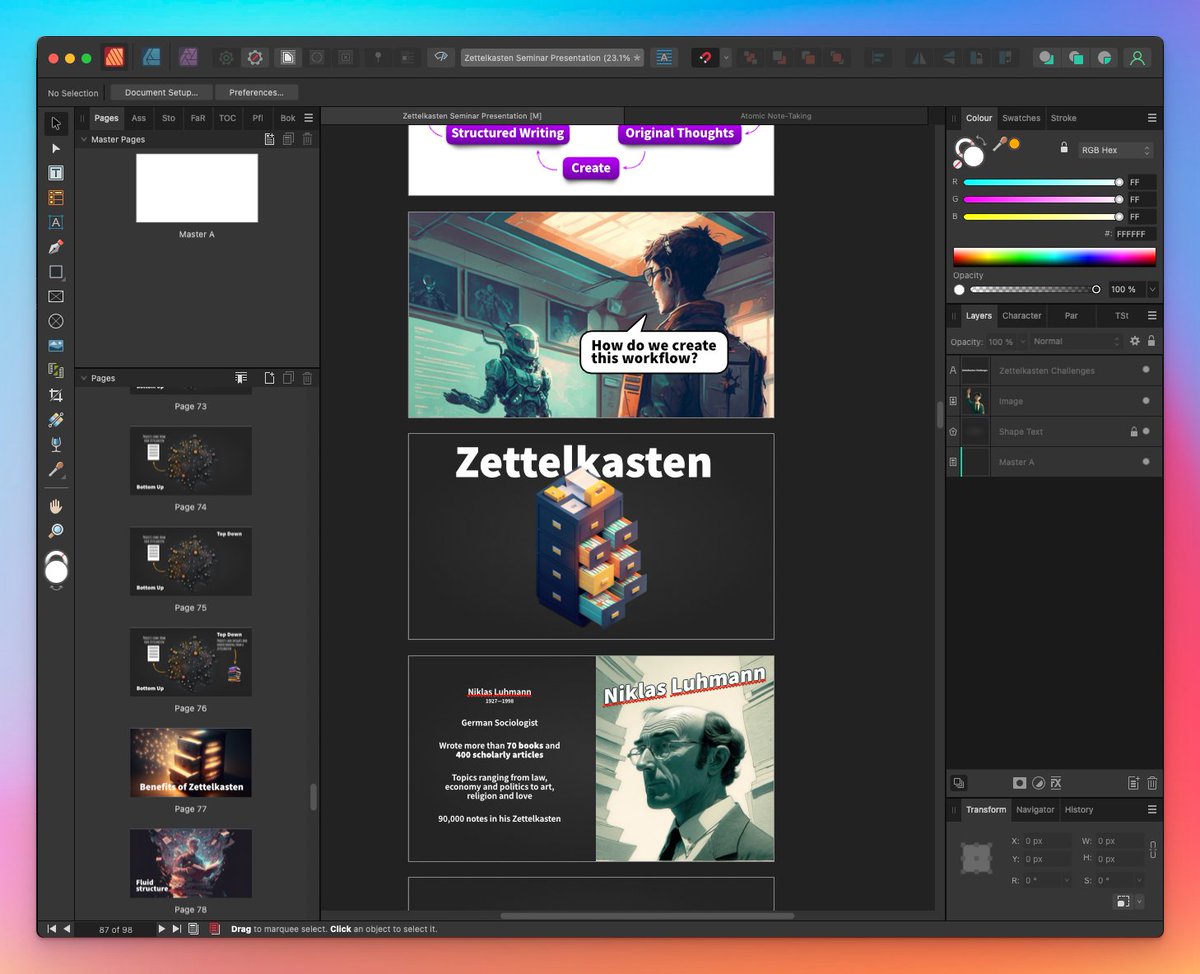Click the alignment toolbar icon
This screenshot has height=974, width=1200.
pos(877,57)
